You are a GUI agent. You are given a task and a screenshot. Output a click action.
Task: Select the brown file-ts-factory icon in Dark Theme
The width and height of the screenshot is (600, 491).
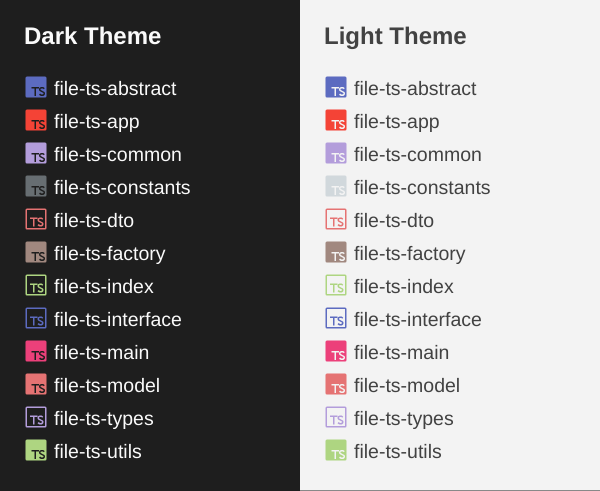36,252
